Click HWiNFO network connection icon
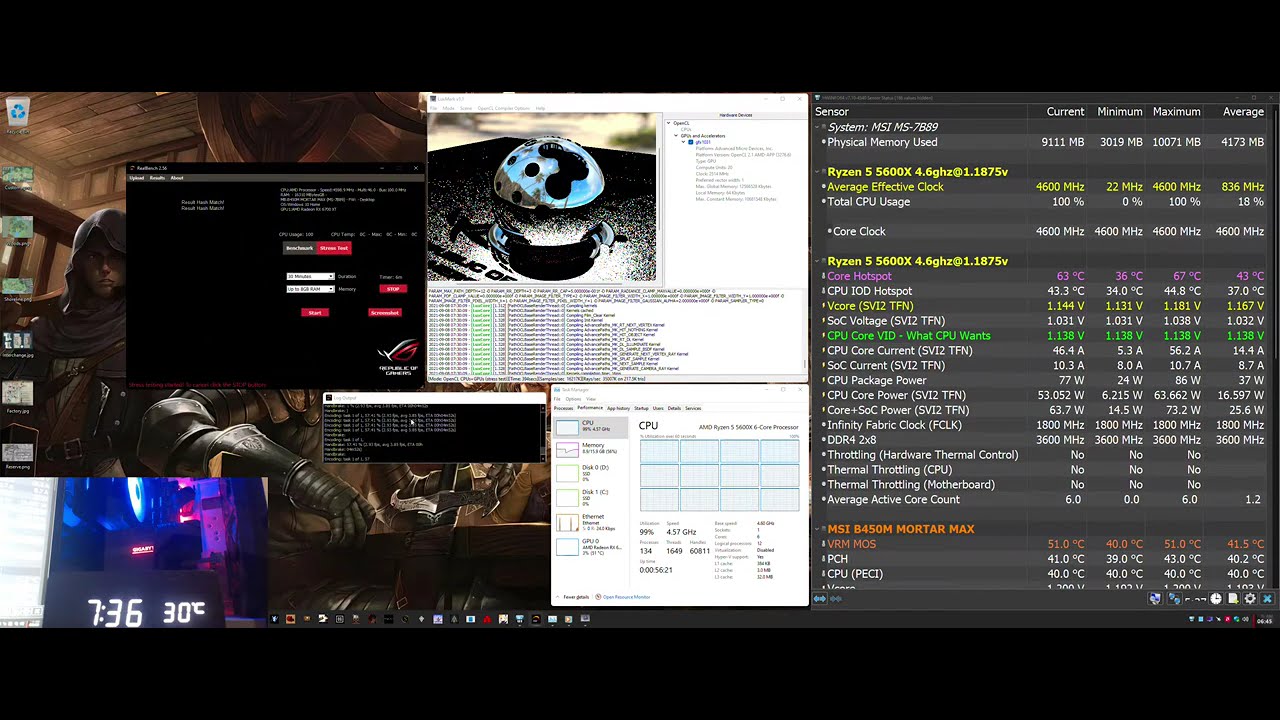 (1175, 598)
